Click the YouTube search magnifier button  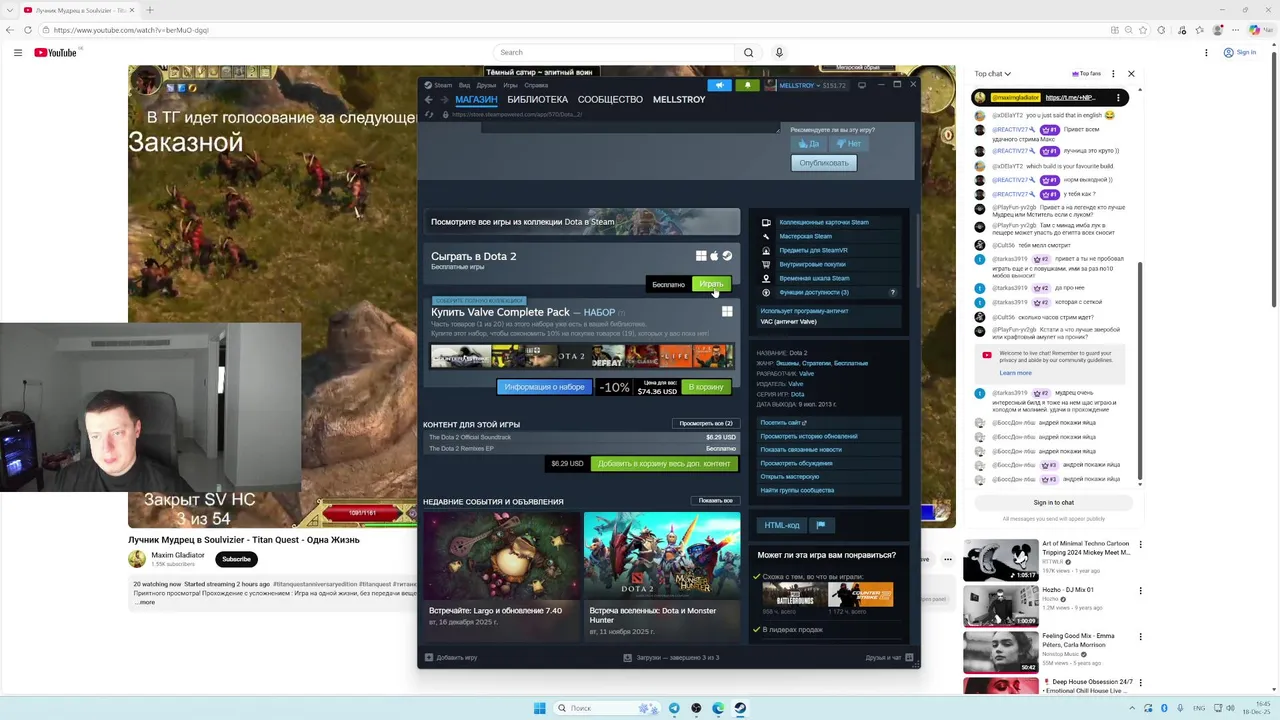point(748,52)
